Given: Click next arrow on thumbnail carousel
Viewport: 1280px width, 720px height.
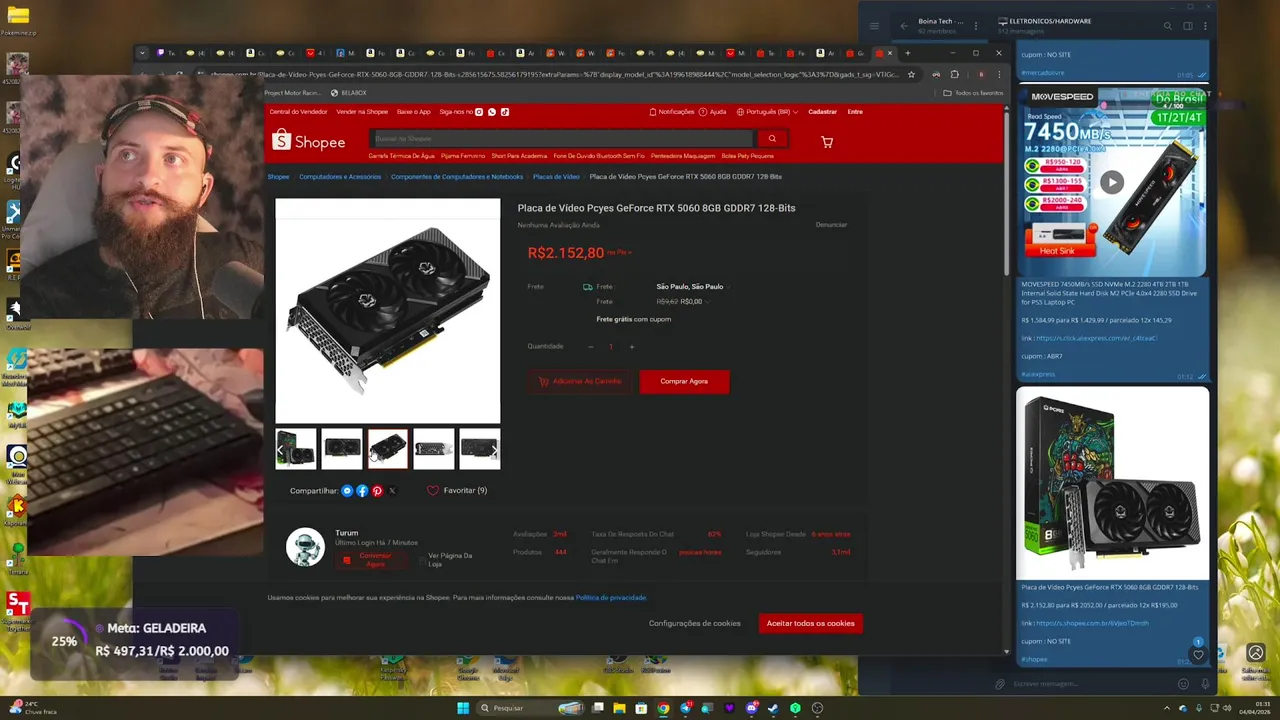Looking at the screenshot, I should (x=494, y=450).
